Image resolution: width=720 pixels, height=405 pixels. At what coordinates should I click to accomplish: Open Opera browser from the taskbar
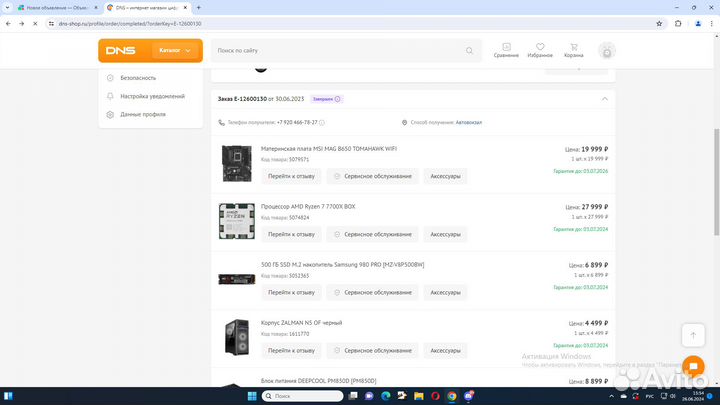point(435,396)
